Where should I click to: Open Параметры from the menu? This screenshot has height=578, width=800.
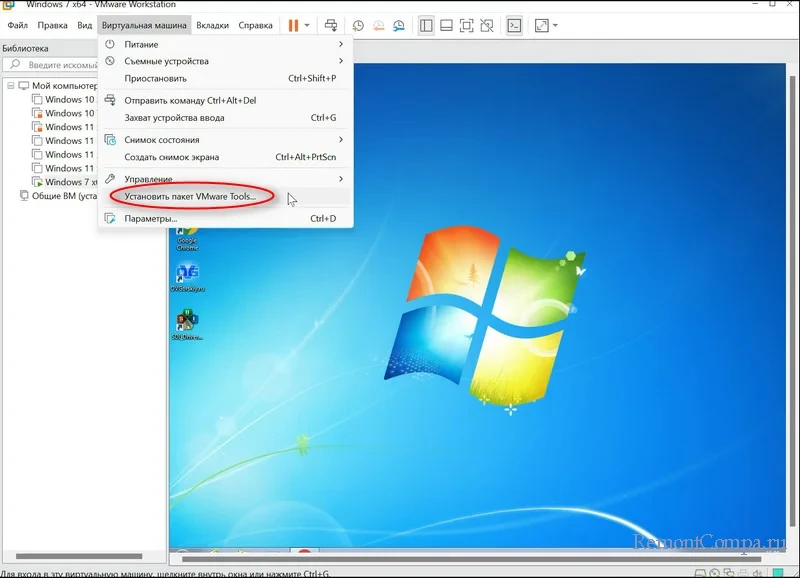[x=225, y=218]
